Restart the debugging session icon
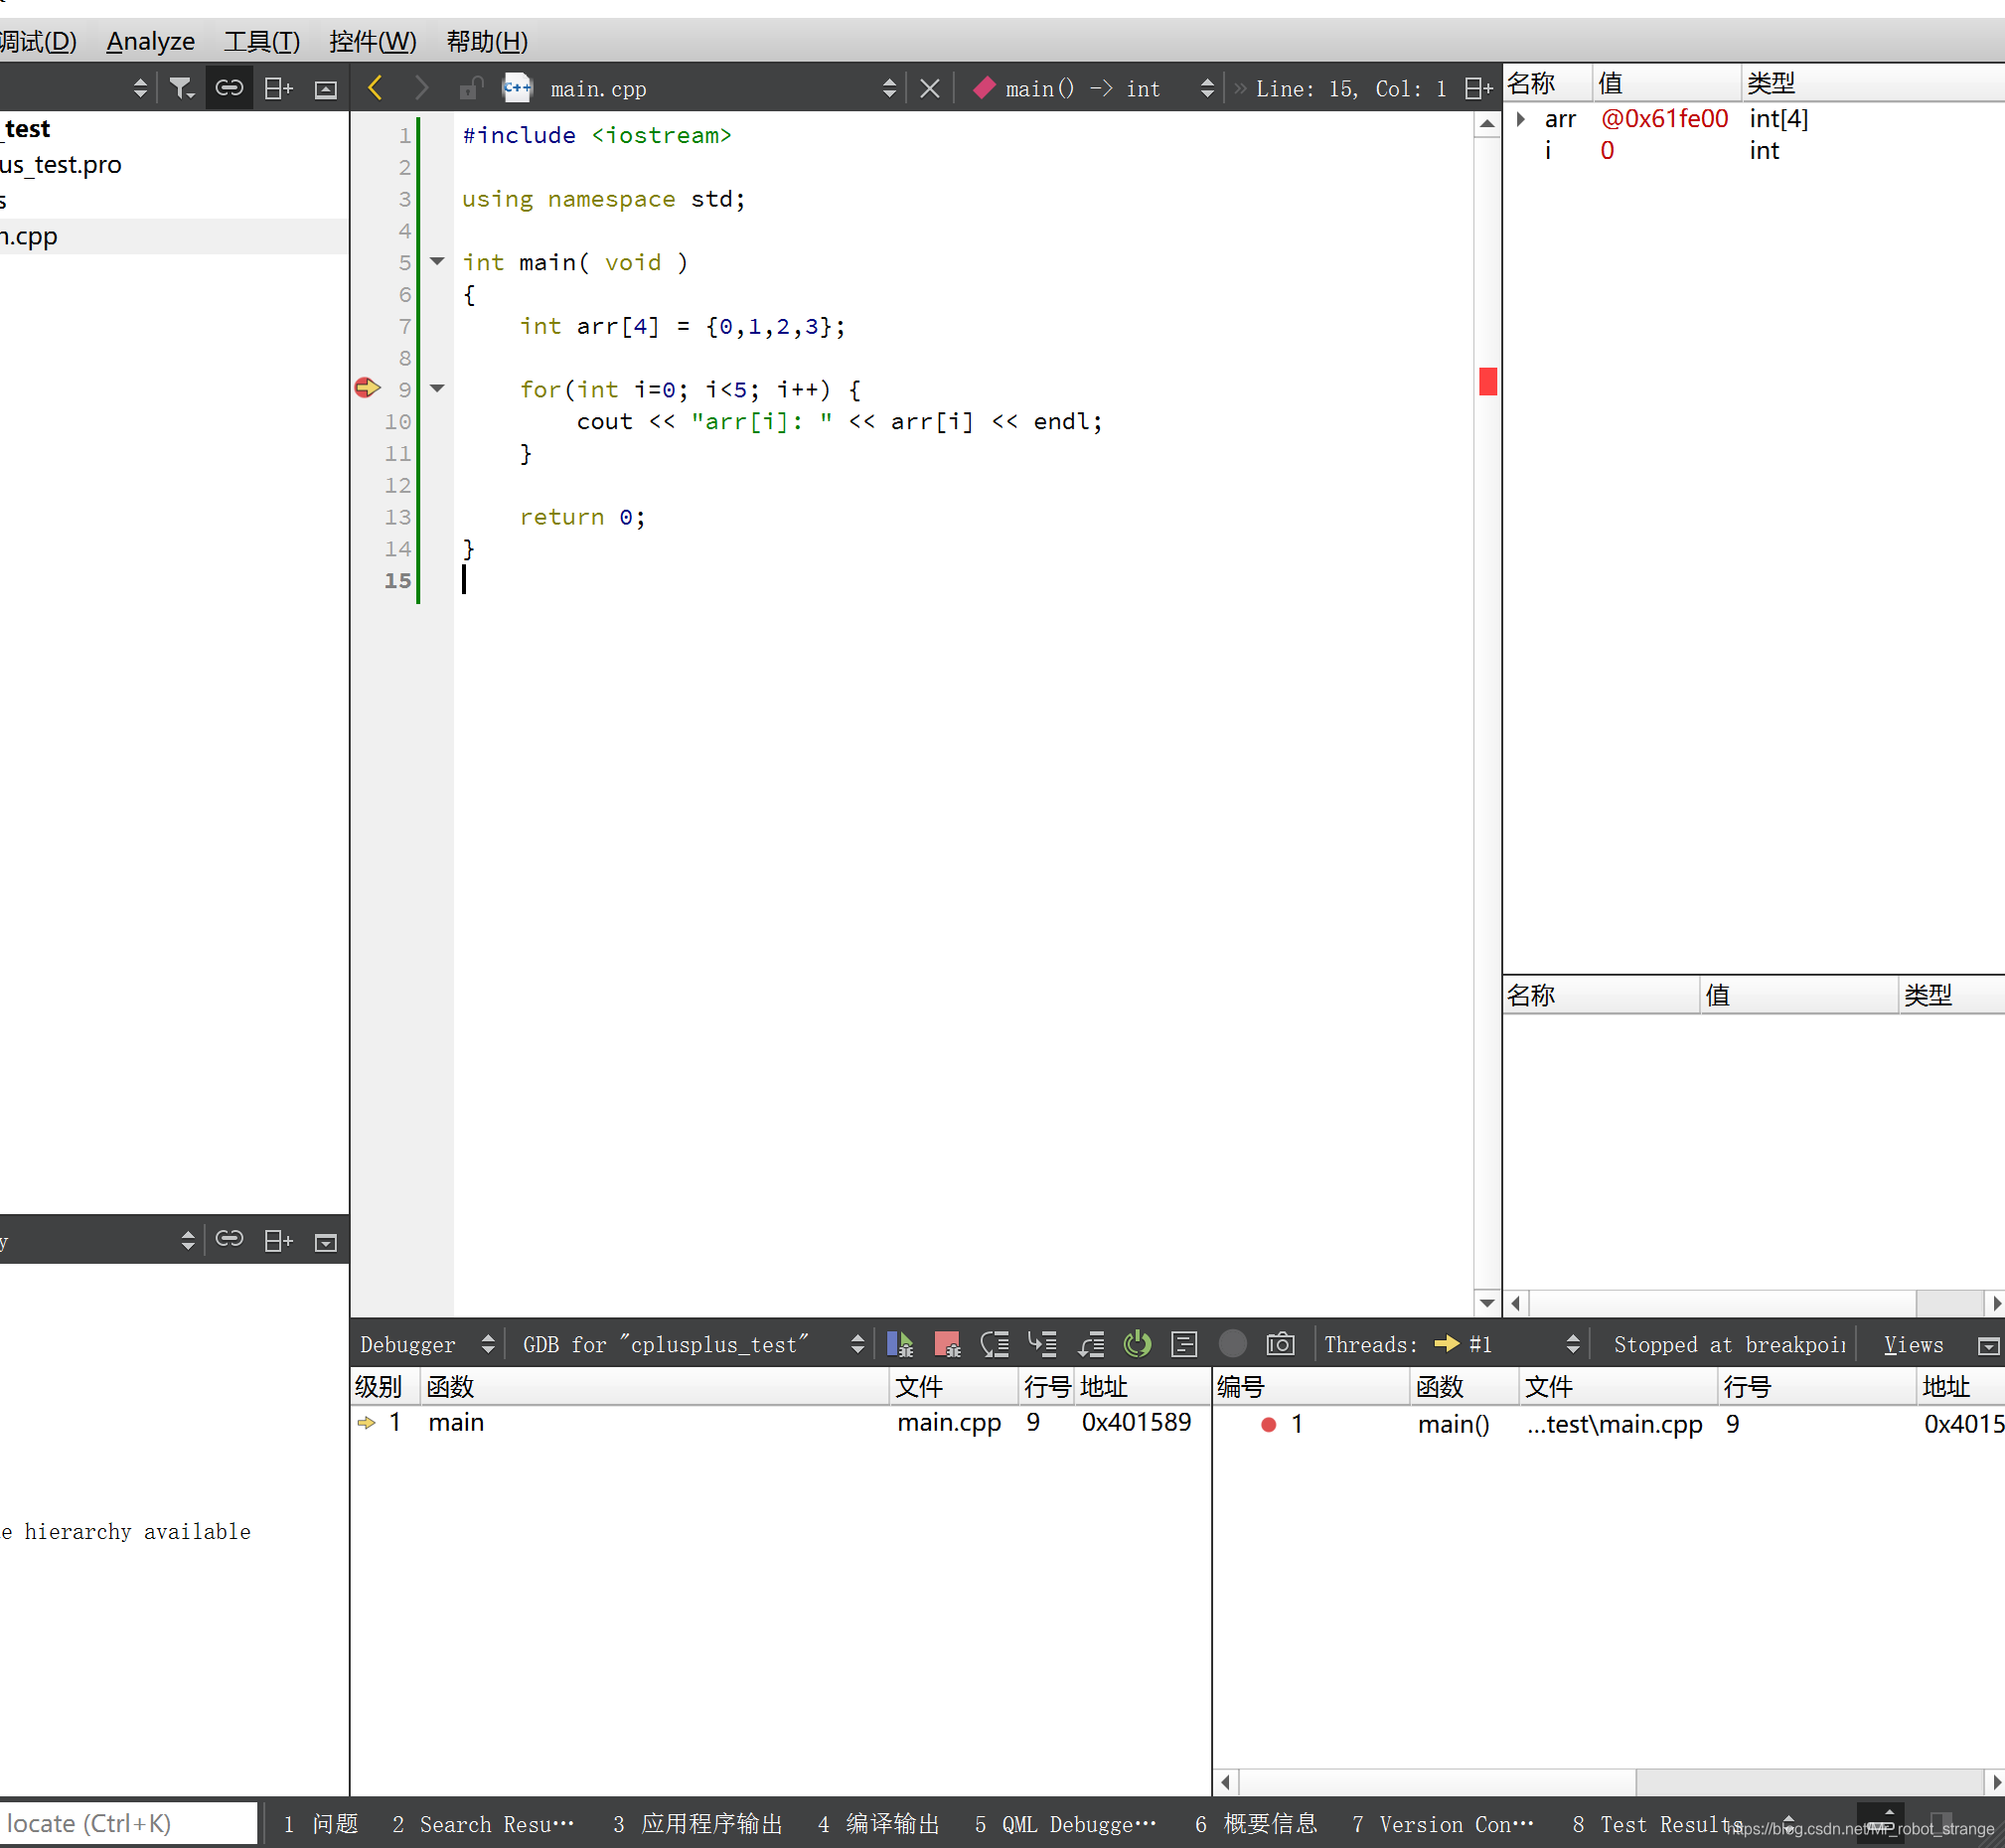This screenshot has width=2005, height=1848. tap(1137, 1344)
